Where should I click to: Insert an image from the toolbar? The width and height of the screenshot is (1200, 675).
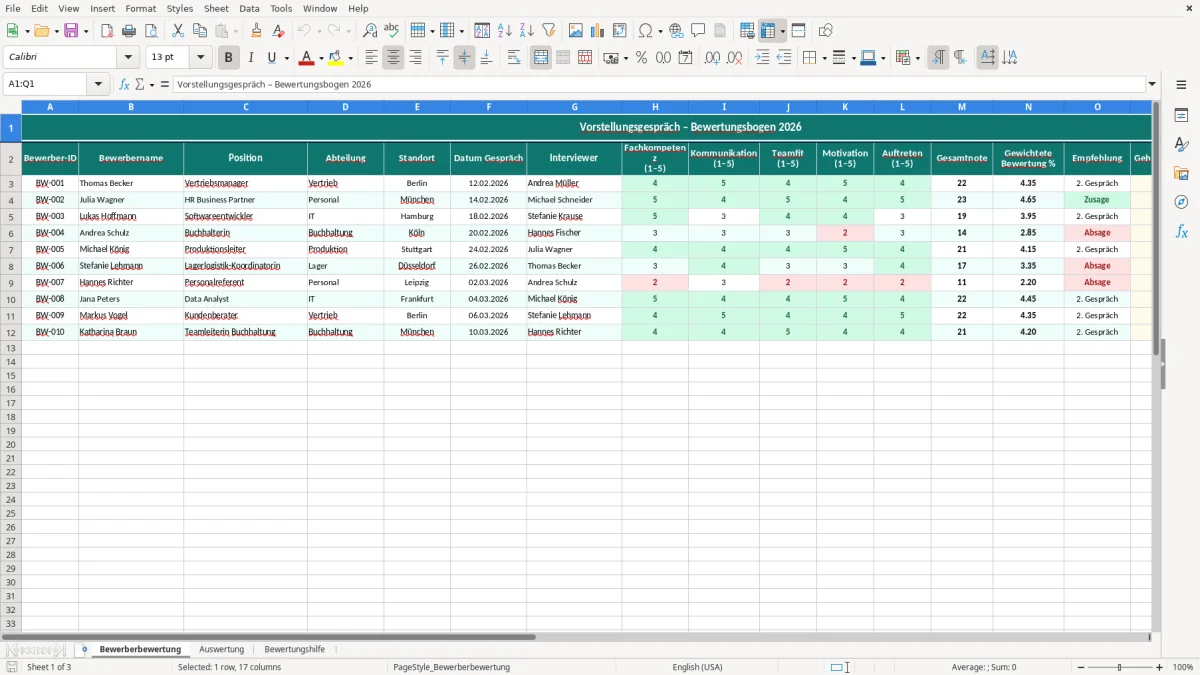point(576,31)
